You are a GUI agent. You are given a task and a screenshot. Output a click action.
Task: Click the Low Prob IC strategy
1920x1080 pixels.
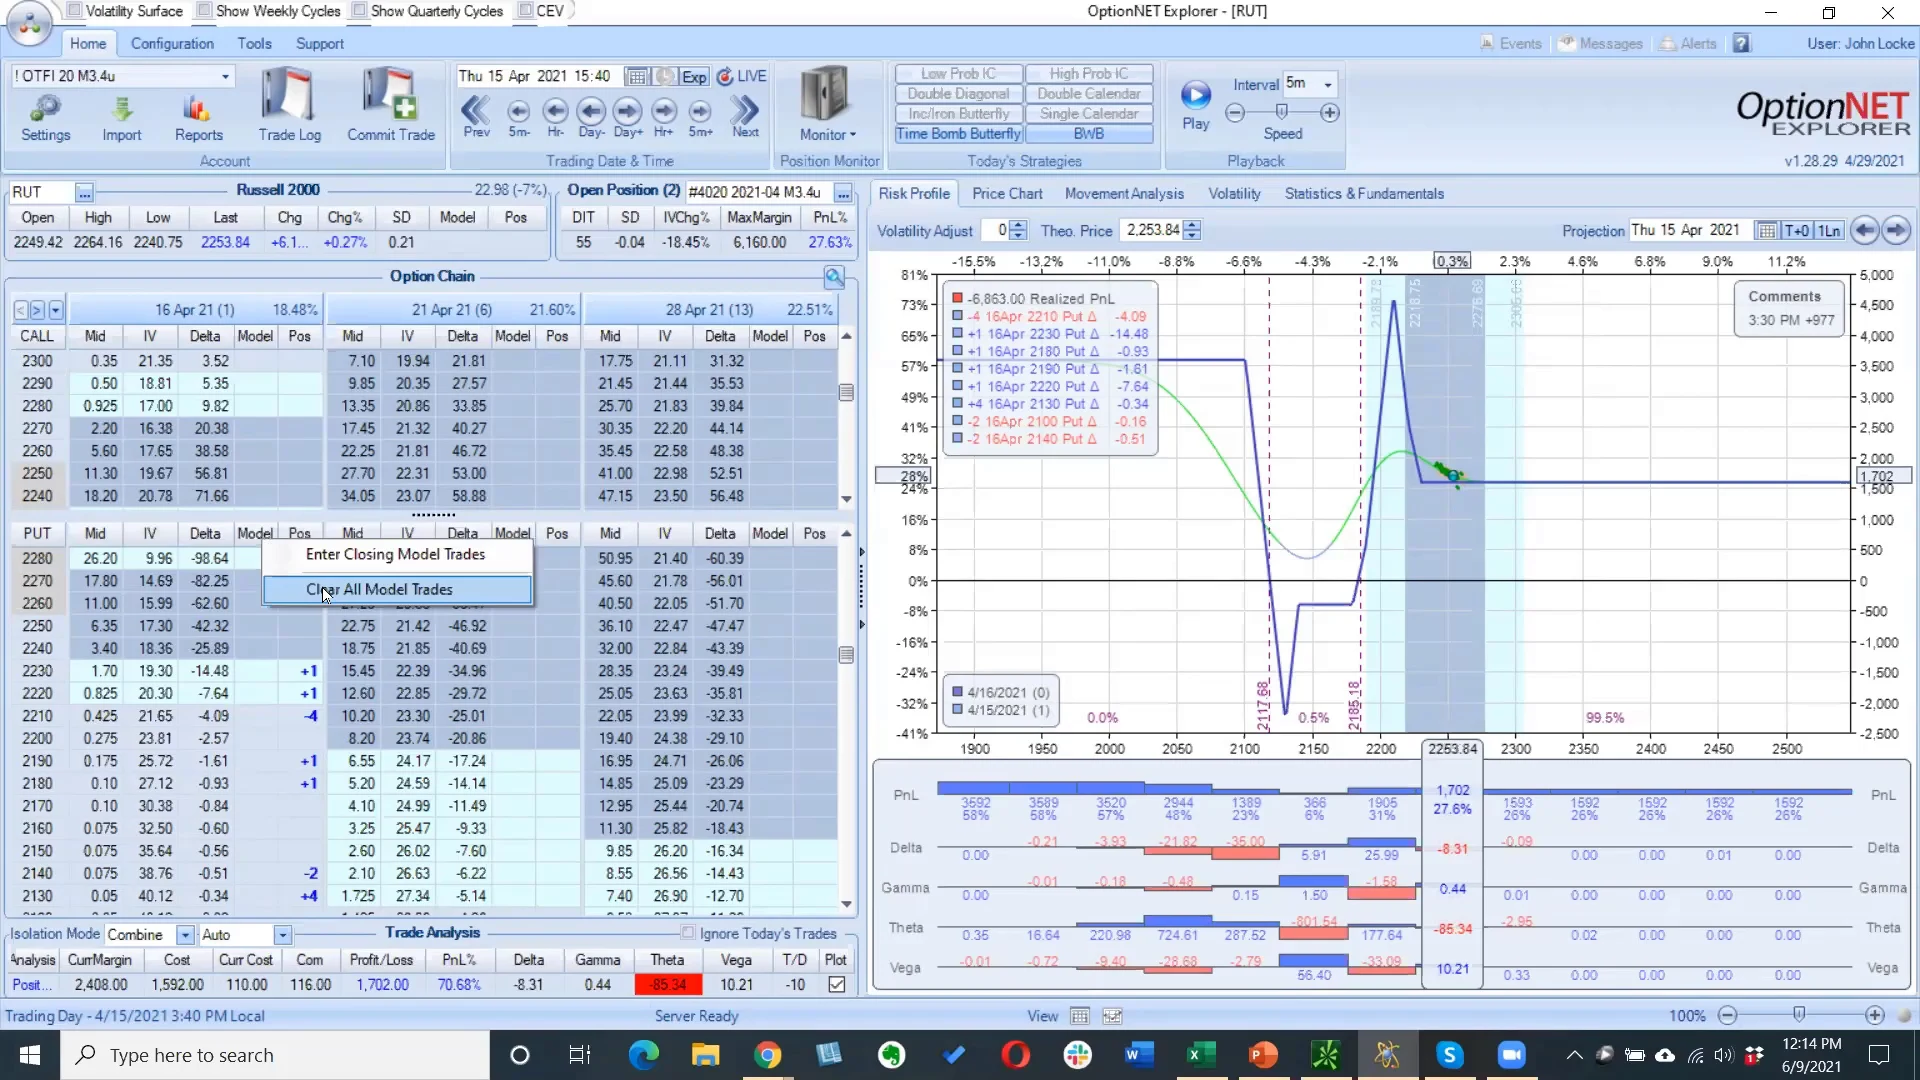pyautogui.click(x=958, y=74)
